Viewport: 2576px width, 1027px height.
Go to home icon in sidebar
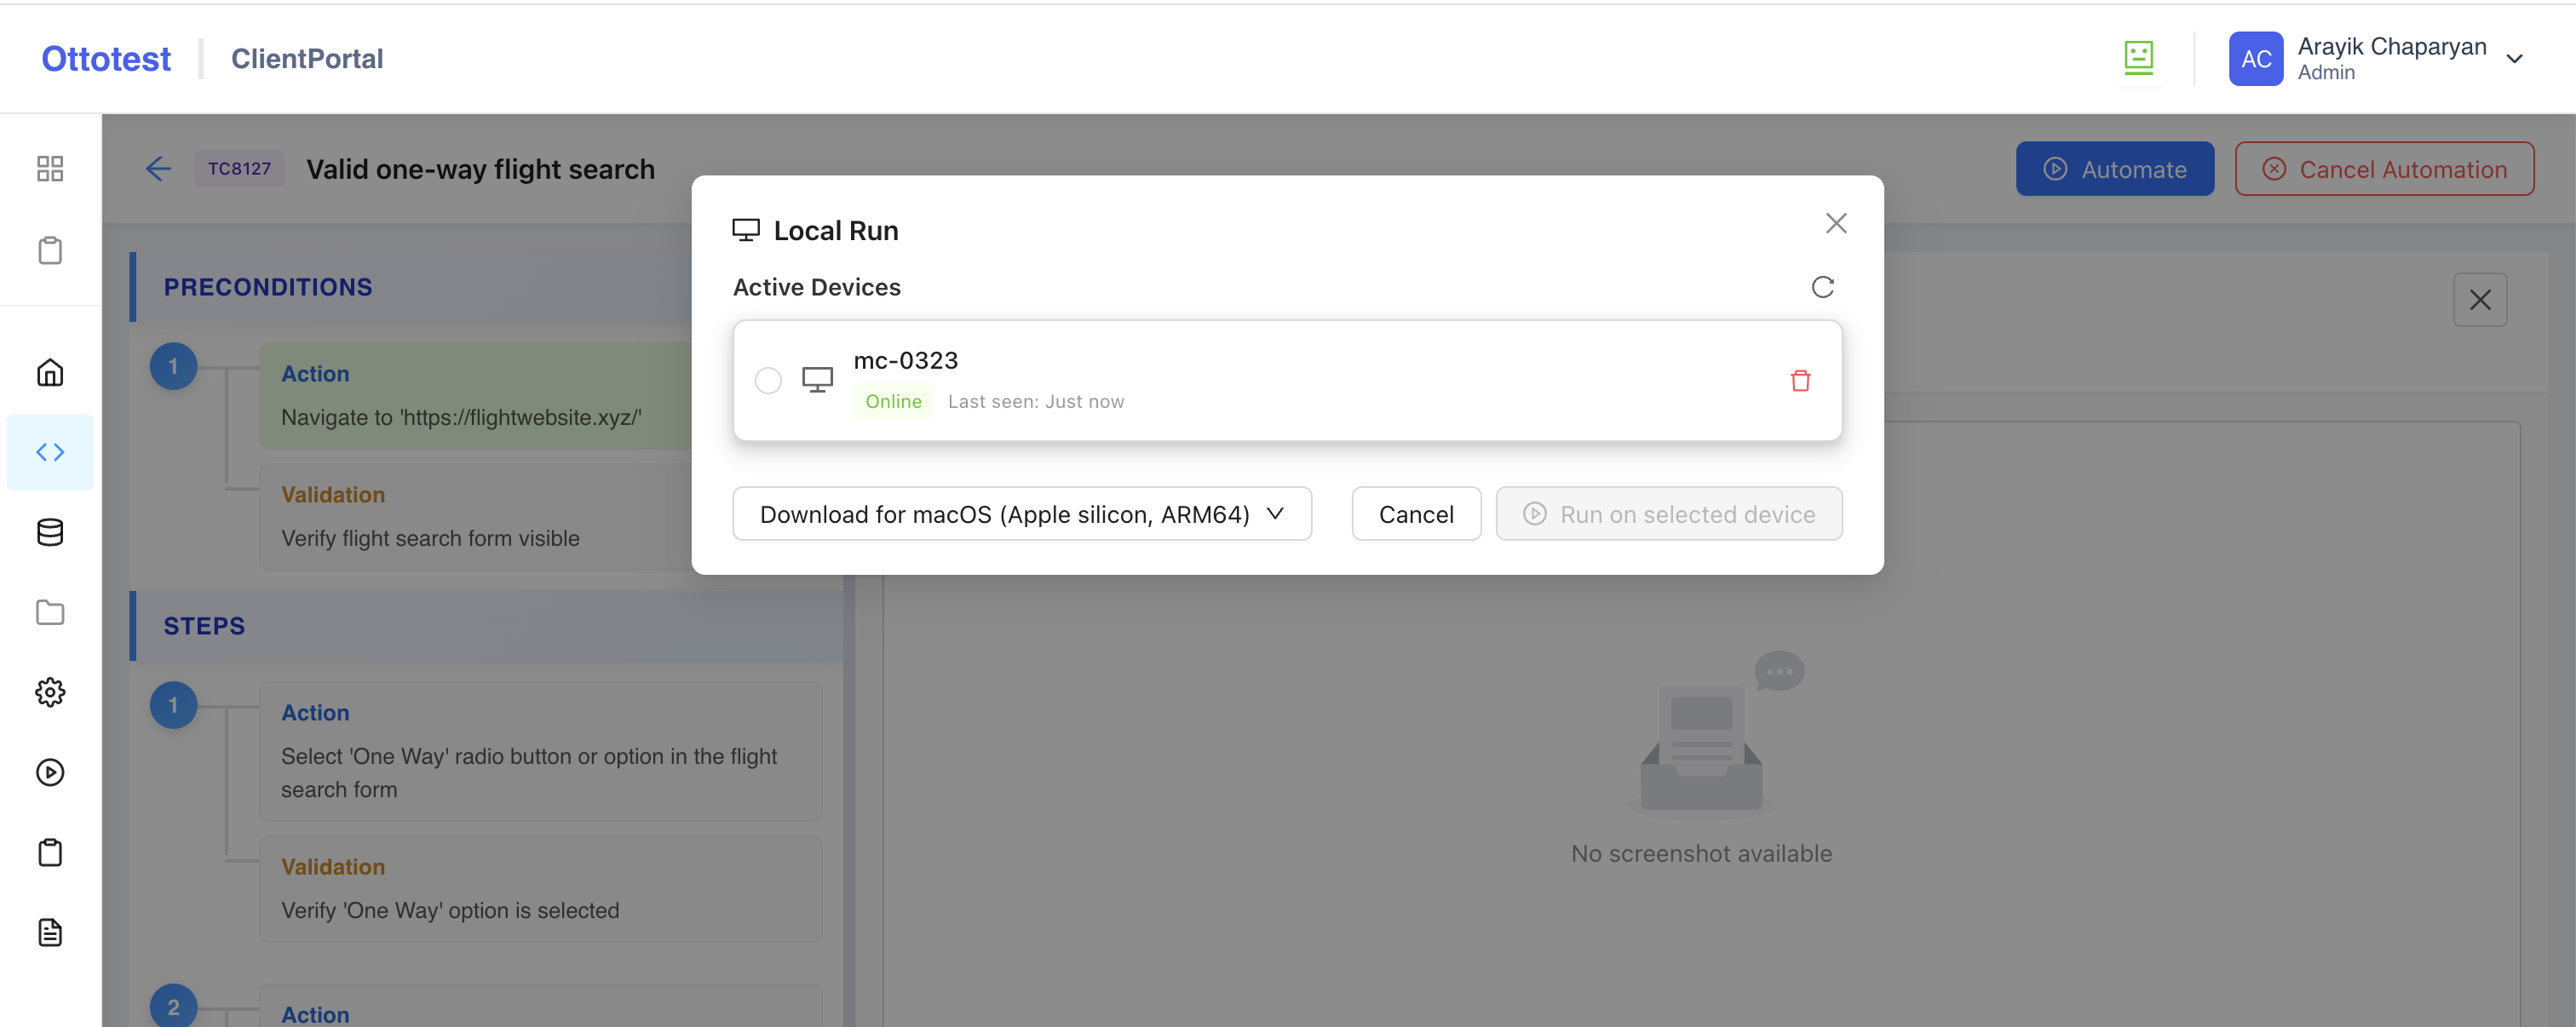click(50, 372)
